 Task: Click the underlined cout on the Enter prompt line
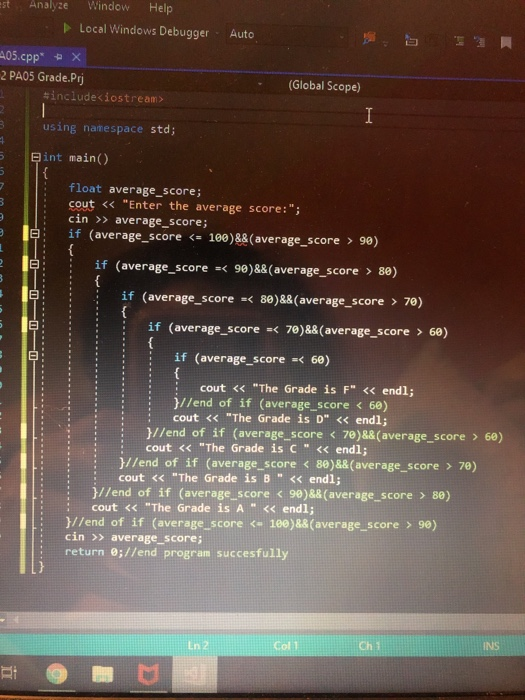coord(81,204)
